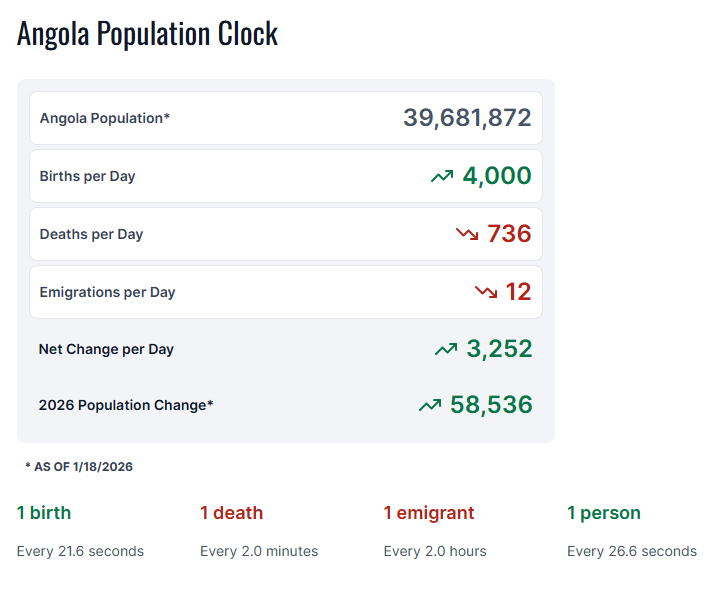This screenshot has height=589, width=713.
Task: Click the green '1 person' text
Action: click(x=604, y=513)
